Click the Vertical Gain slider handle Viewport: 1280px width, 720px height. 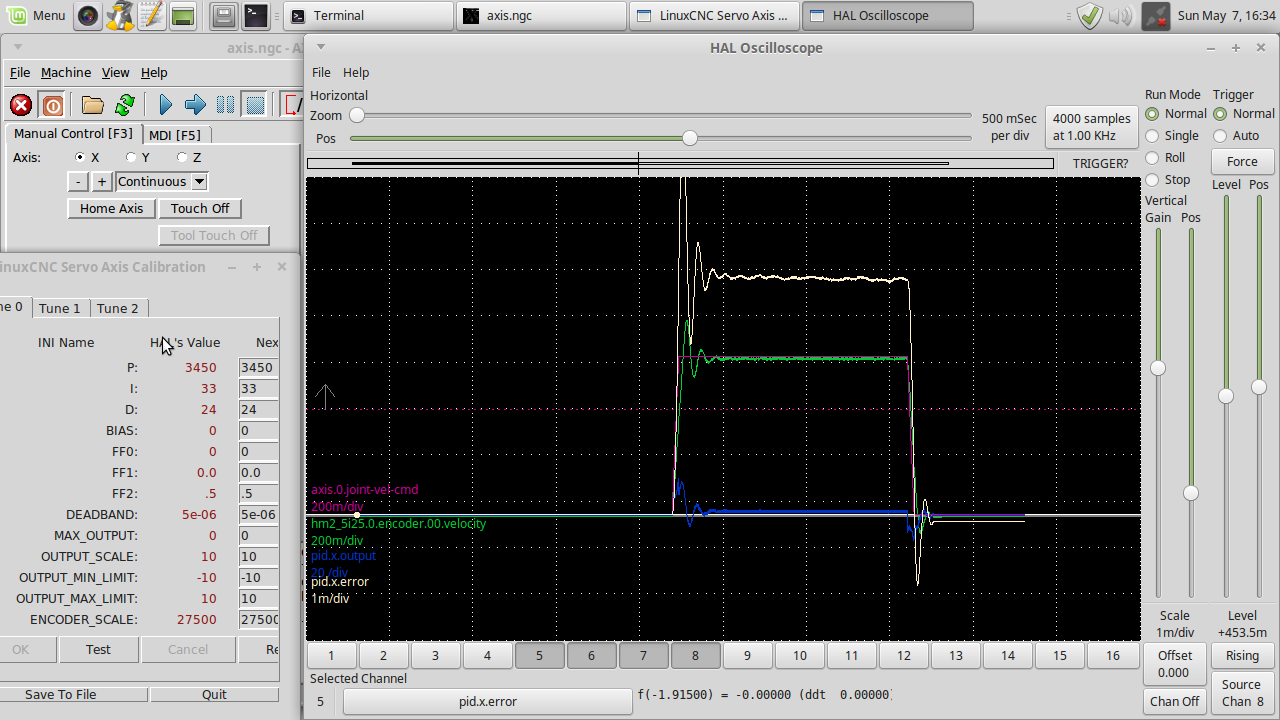coord(1158,368)
